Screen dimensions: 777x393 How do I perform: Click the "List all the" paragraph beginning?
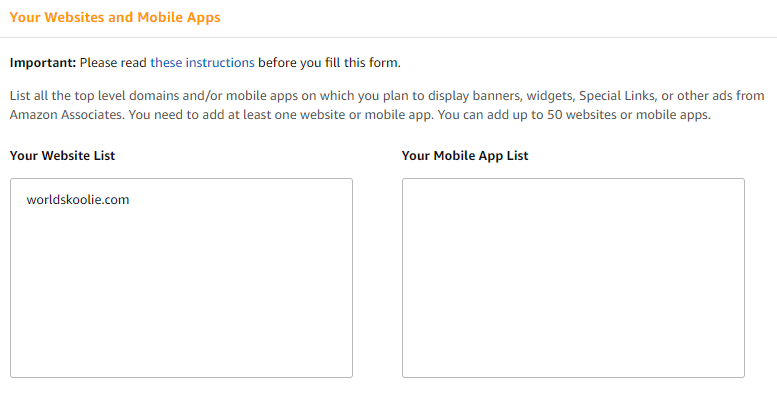(x=40, y=95)
